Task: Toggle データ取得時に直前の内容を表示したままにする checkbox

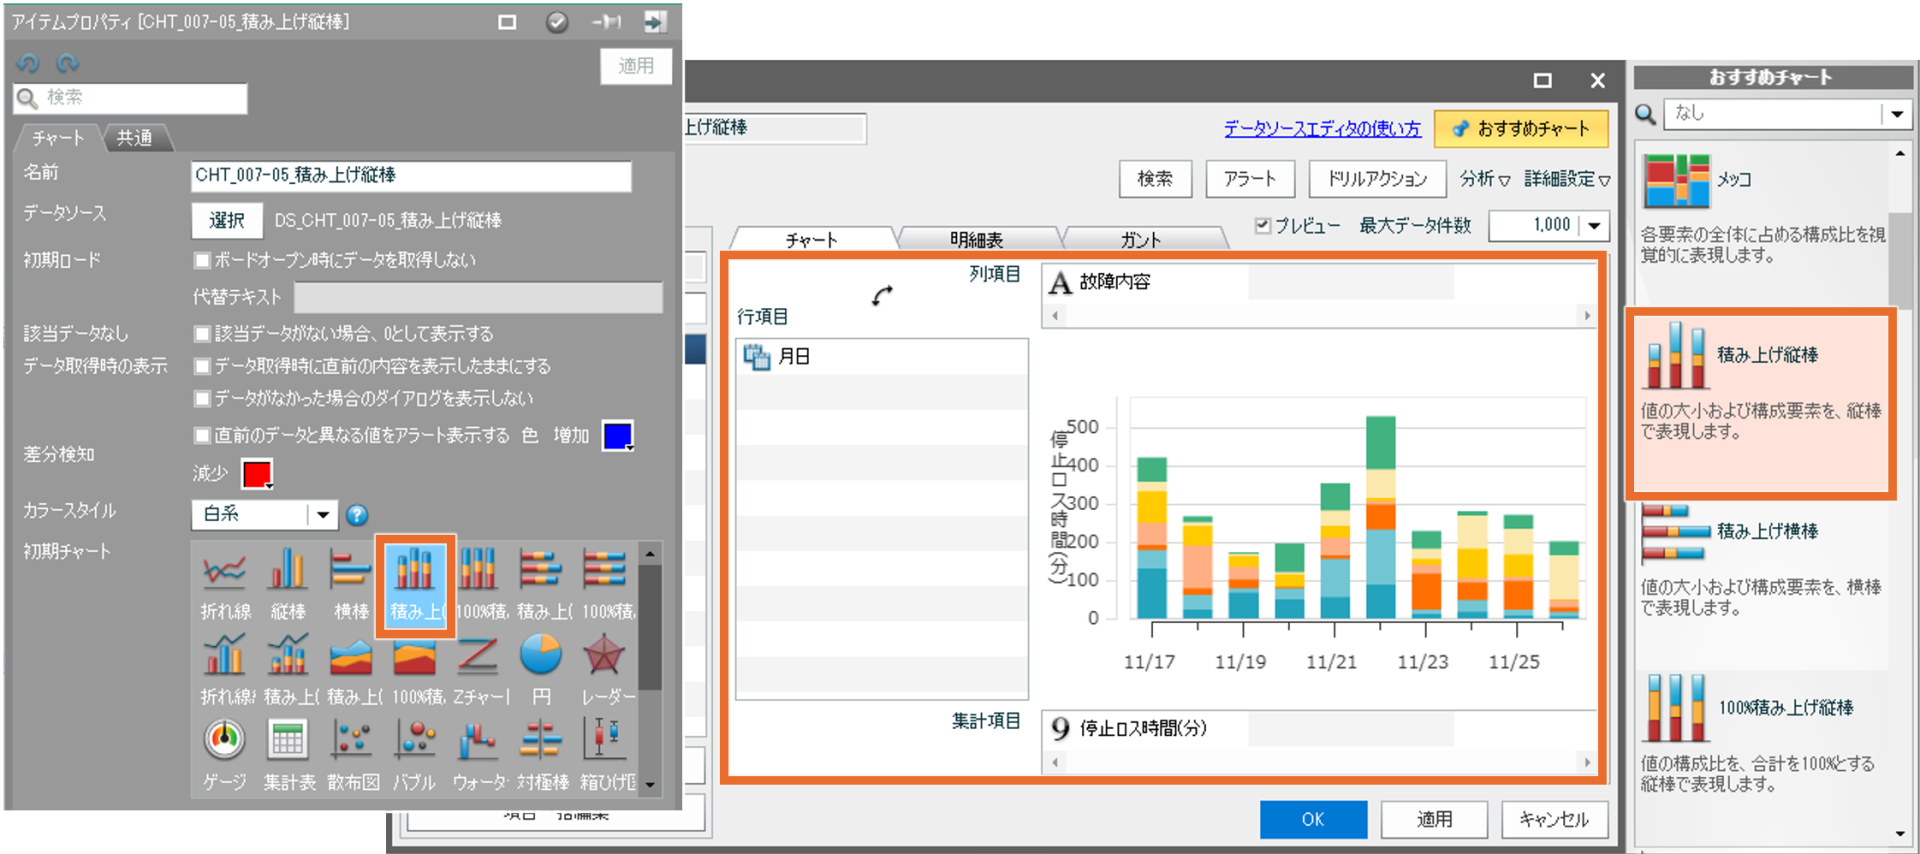Action: coord(202,366)
